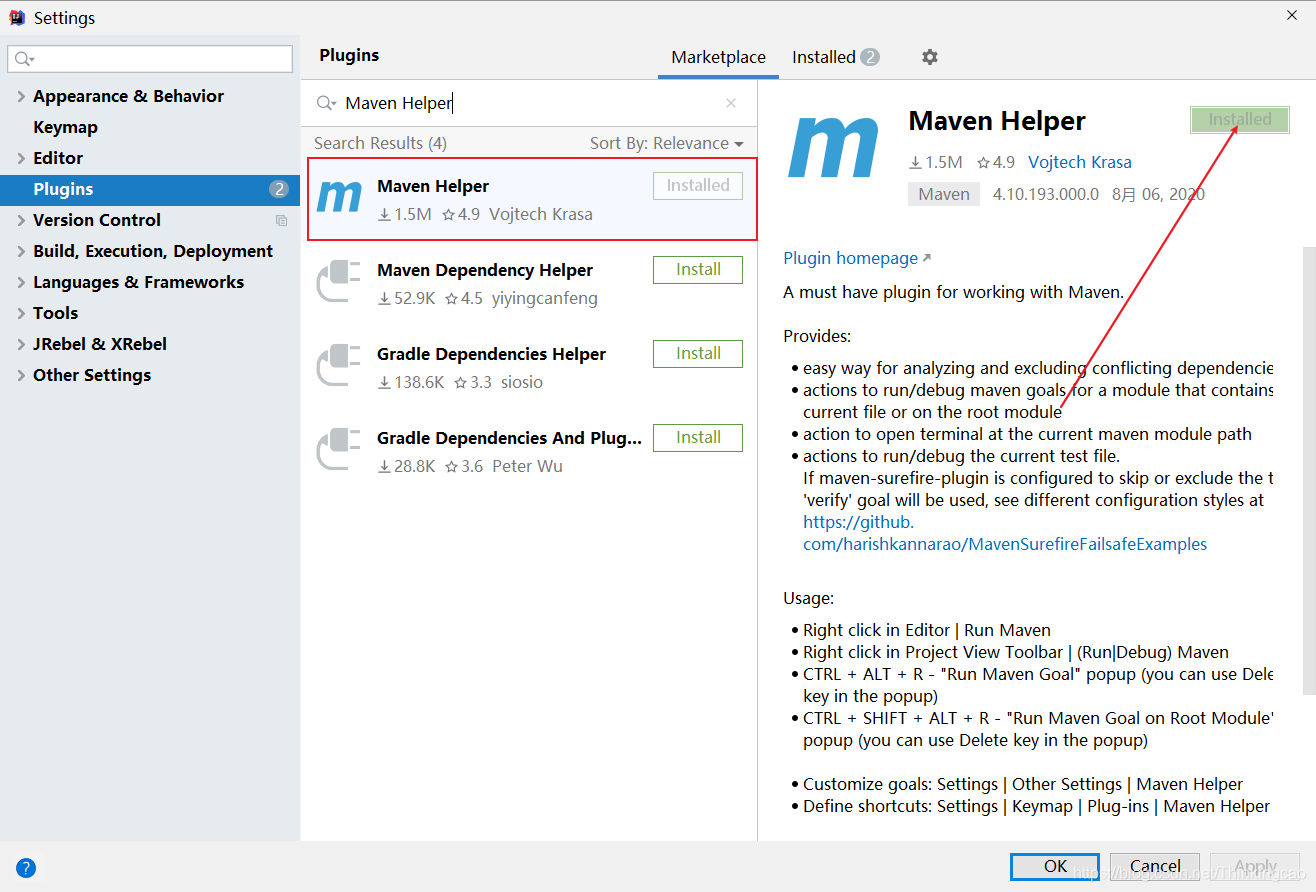This screenshot has width=1316, height=892.
Task: Open the Sort By: Relevance dropdown
Action: click(666, 143)
